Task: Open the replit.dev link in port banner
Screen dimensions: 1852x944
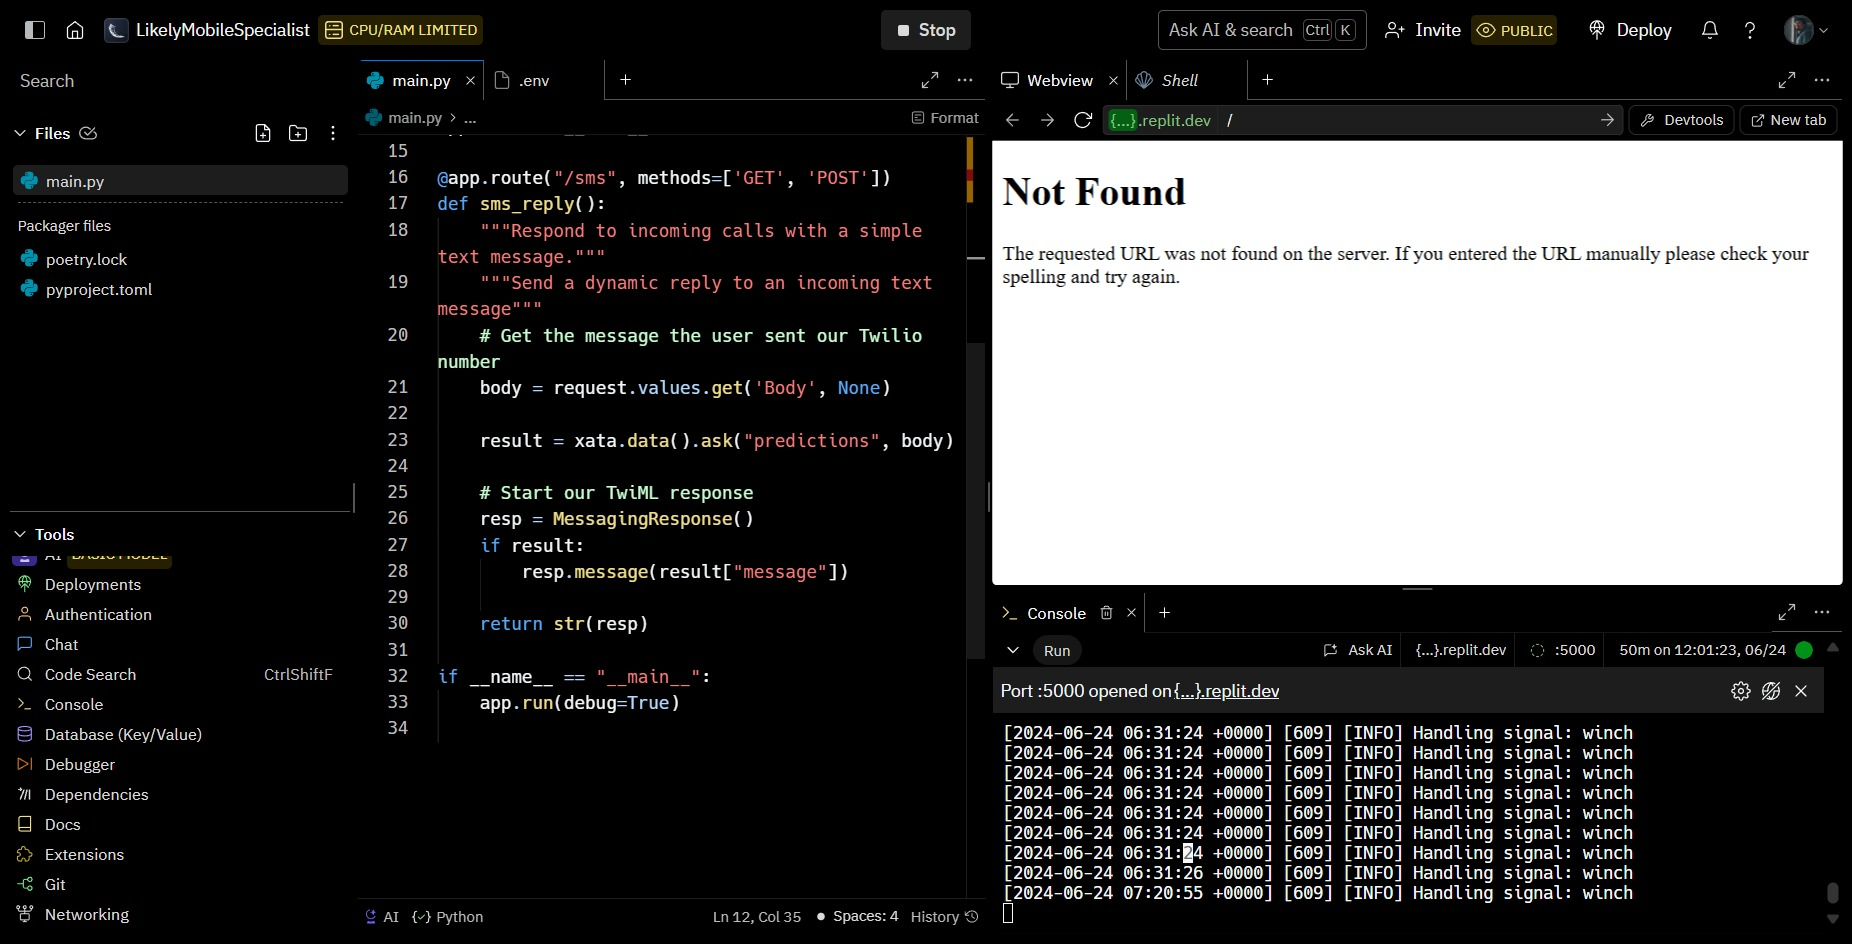Action: click(1226, 691)
